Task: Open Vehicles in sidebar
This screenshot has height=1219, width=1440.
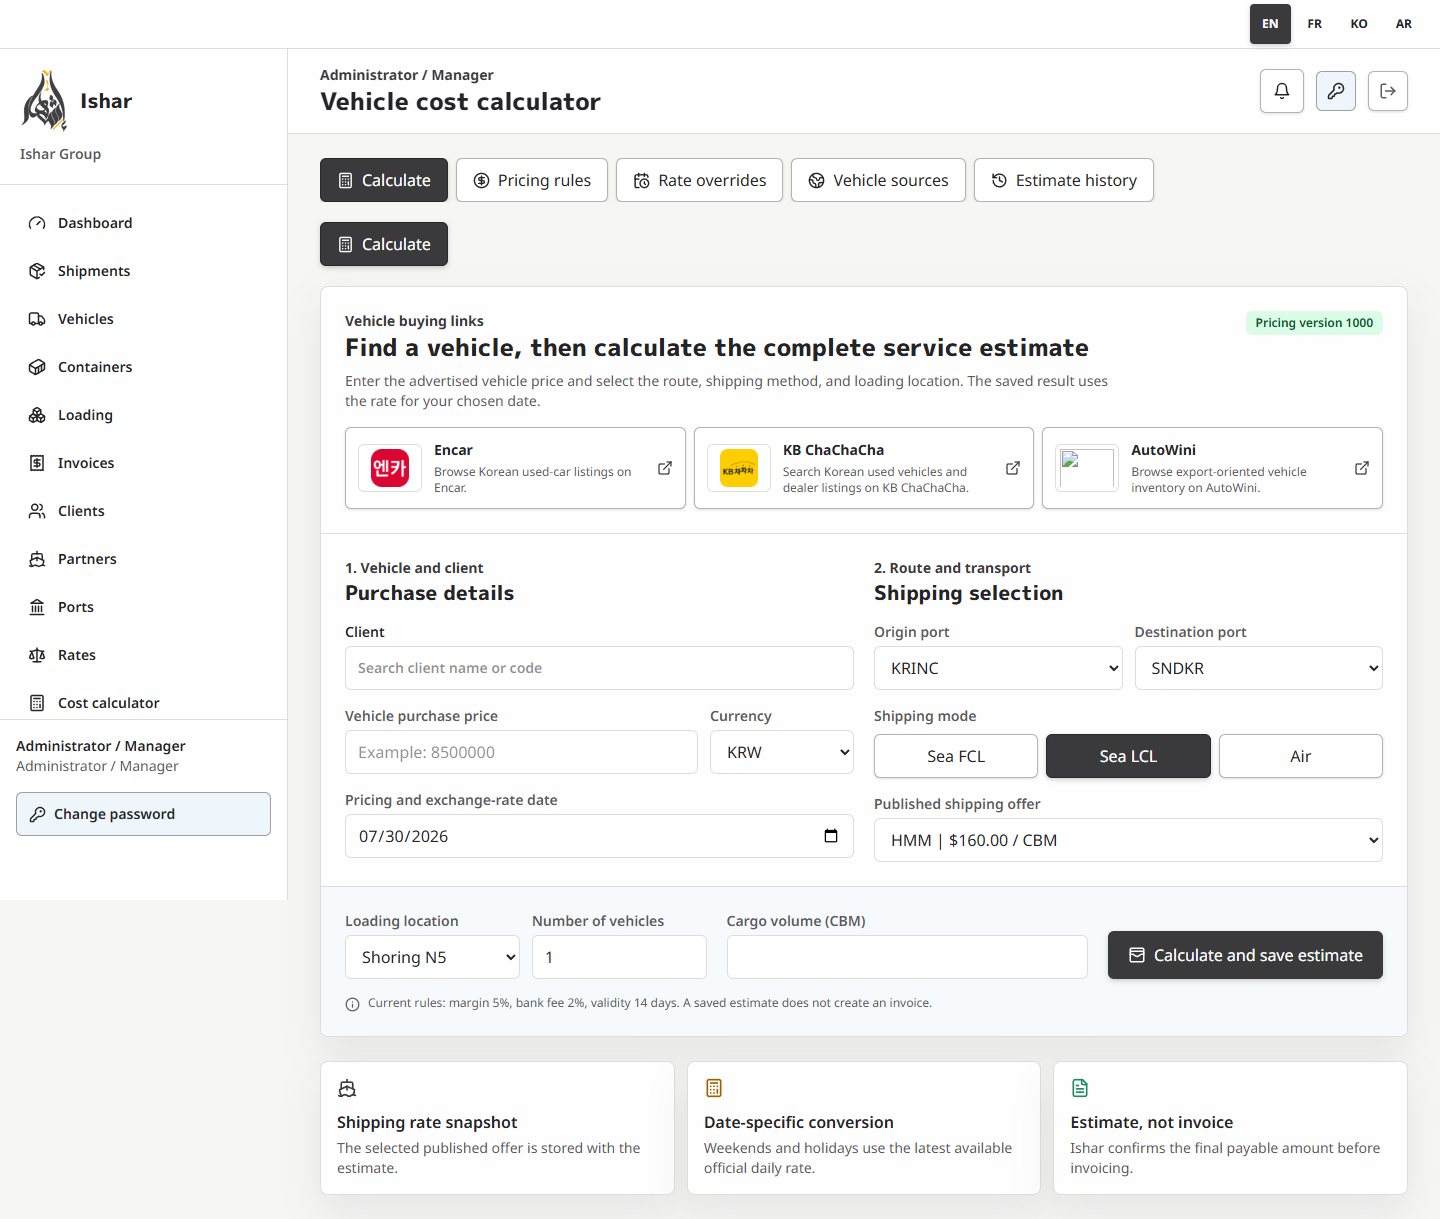Action: pos(143,319)
